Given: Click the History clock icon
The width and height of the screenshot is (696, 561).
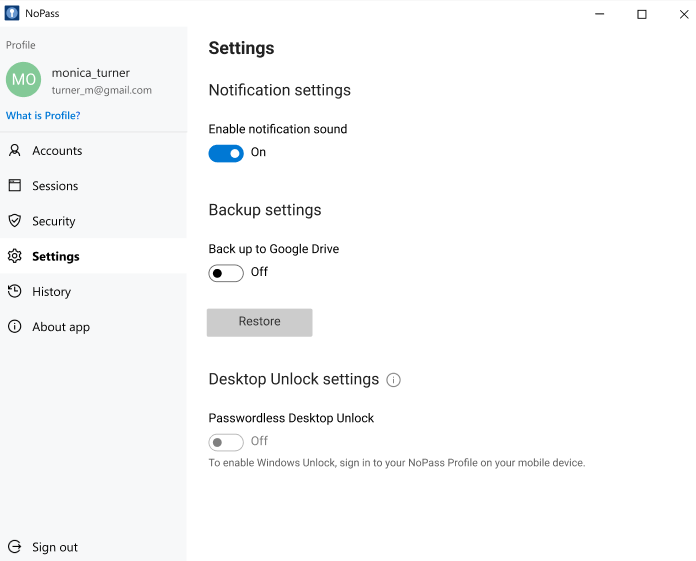Looking at the screenshot, I should pos(15,291).
